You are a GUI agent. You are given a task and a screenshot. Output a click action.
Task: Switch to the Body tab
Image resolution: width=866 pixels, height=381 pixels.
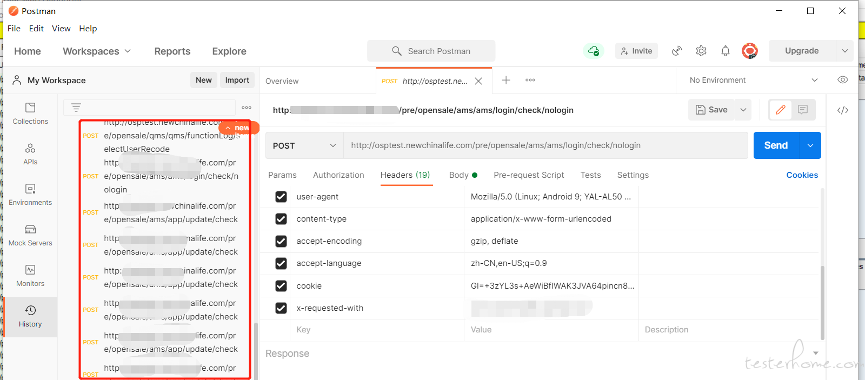tap(463, 175)
